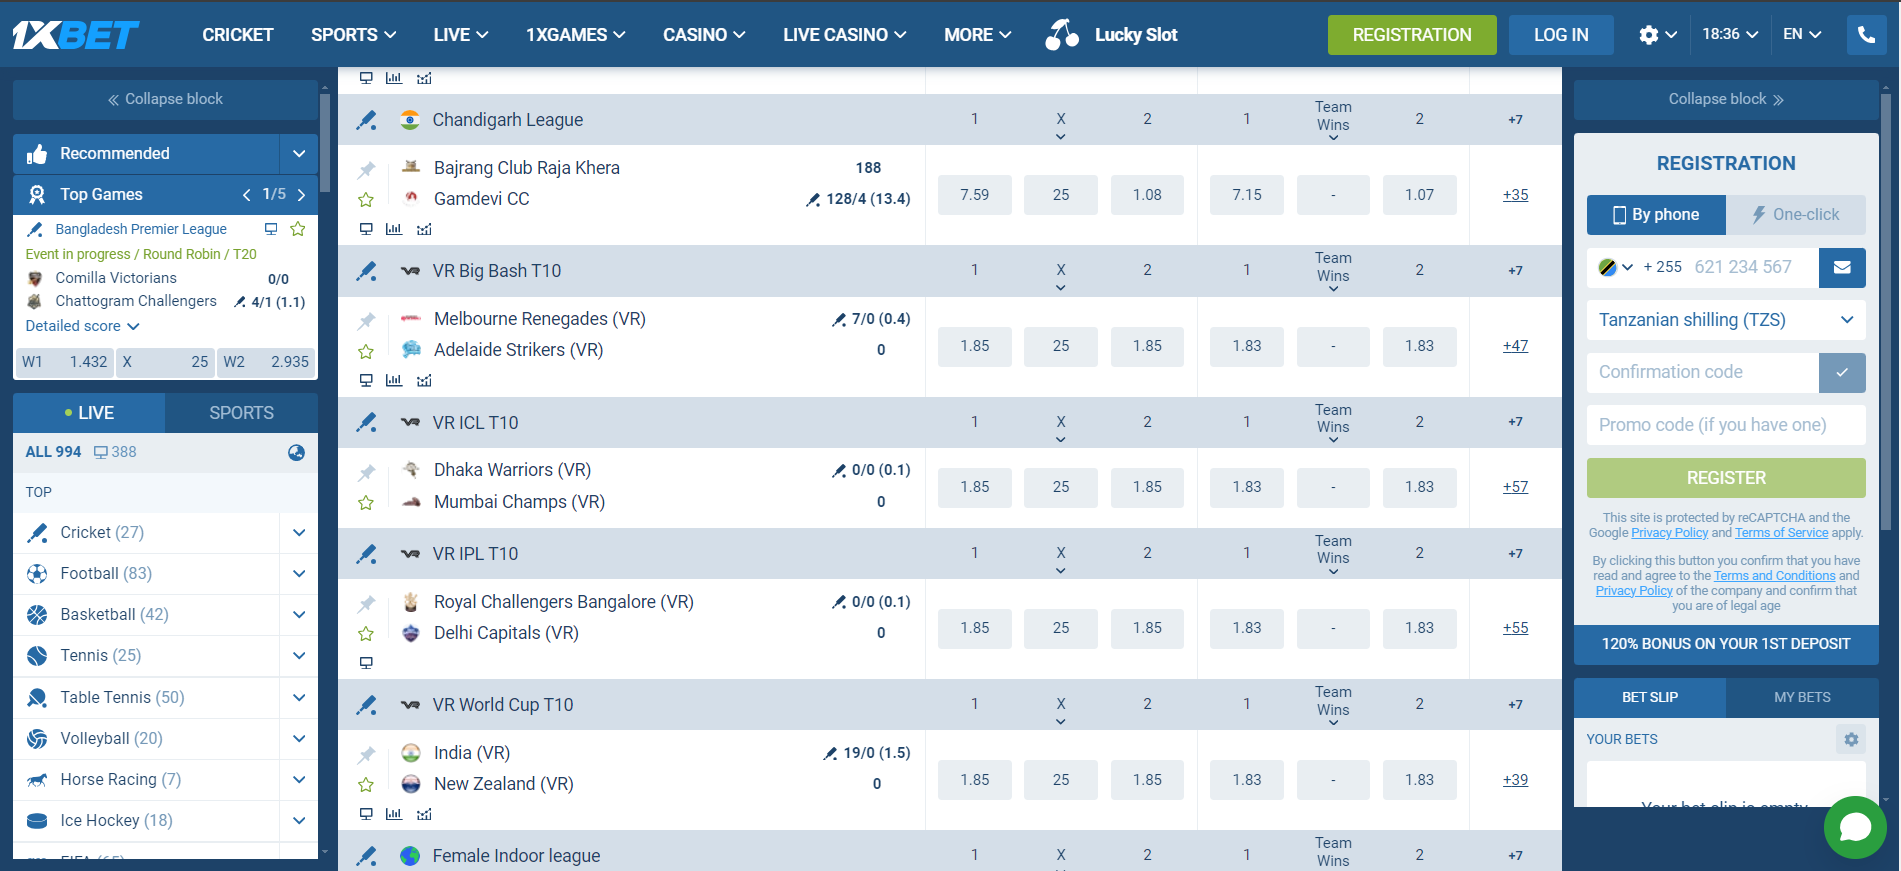Favorite India vs New Zealand match

pyautogui.click(x=366, y=785)
